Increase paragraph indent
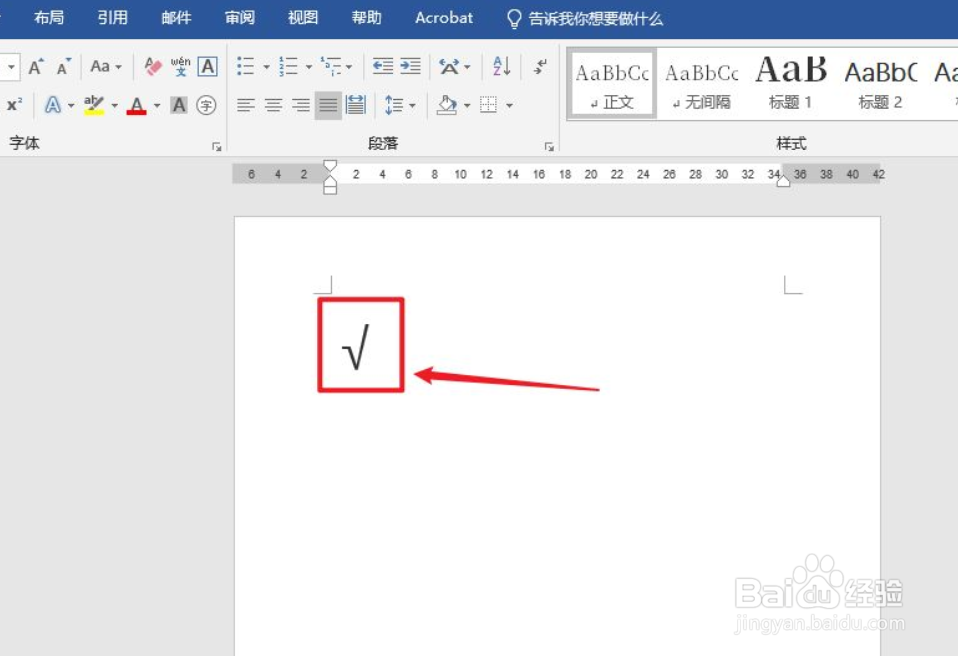This screenshot has height=656, width=958. 411,66
